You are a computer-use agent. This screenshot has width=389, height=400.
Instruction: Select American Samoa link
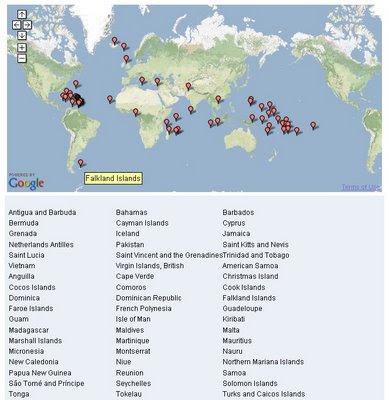click(250, 266)
